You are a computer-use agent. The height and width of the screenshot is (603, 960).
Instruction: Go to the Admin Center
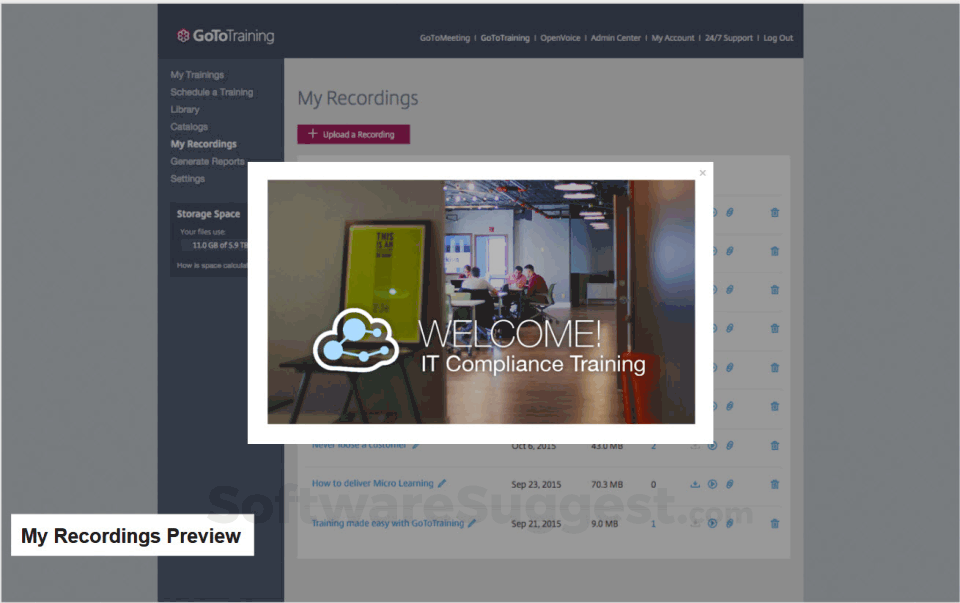click(x=615, y=37)
